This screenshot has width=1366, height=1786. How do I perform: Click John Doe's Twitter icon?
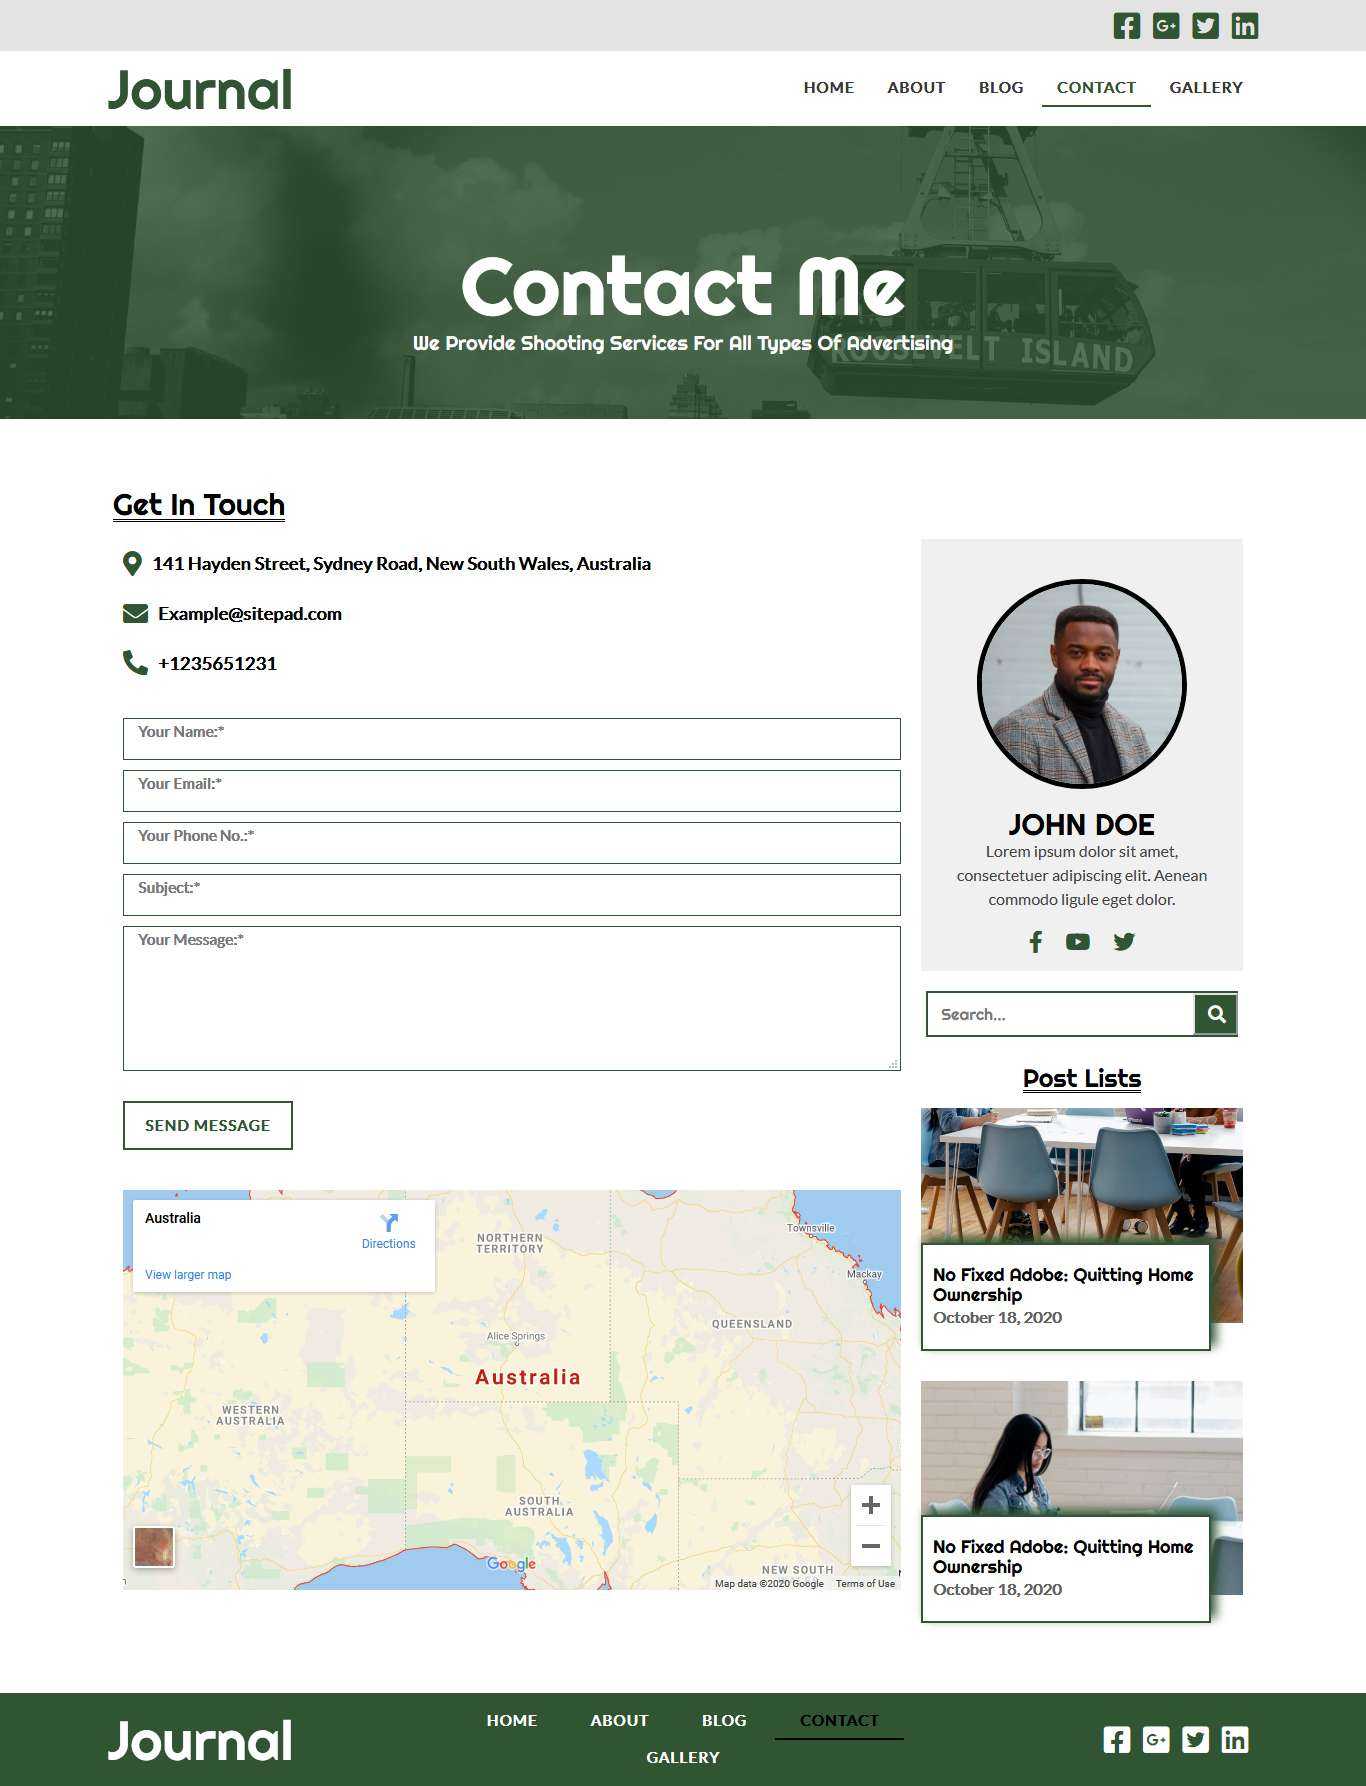1124,941
